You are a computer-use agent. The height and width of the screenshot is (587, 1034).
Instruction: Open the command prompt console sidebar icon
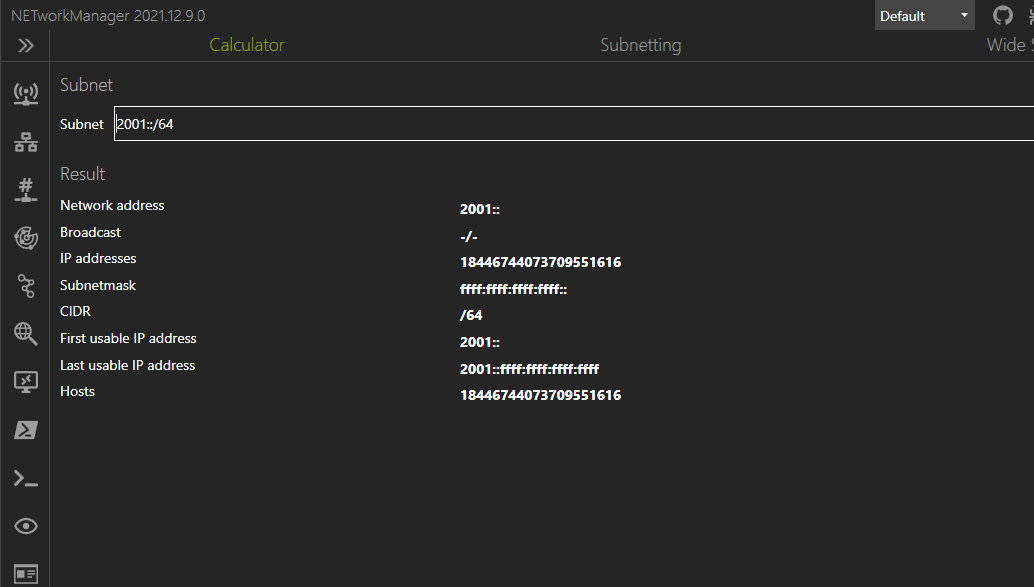[26, 478]
